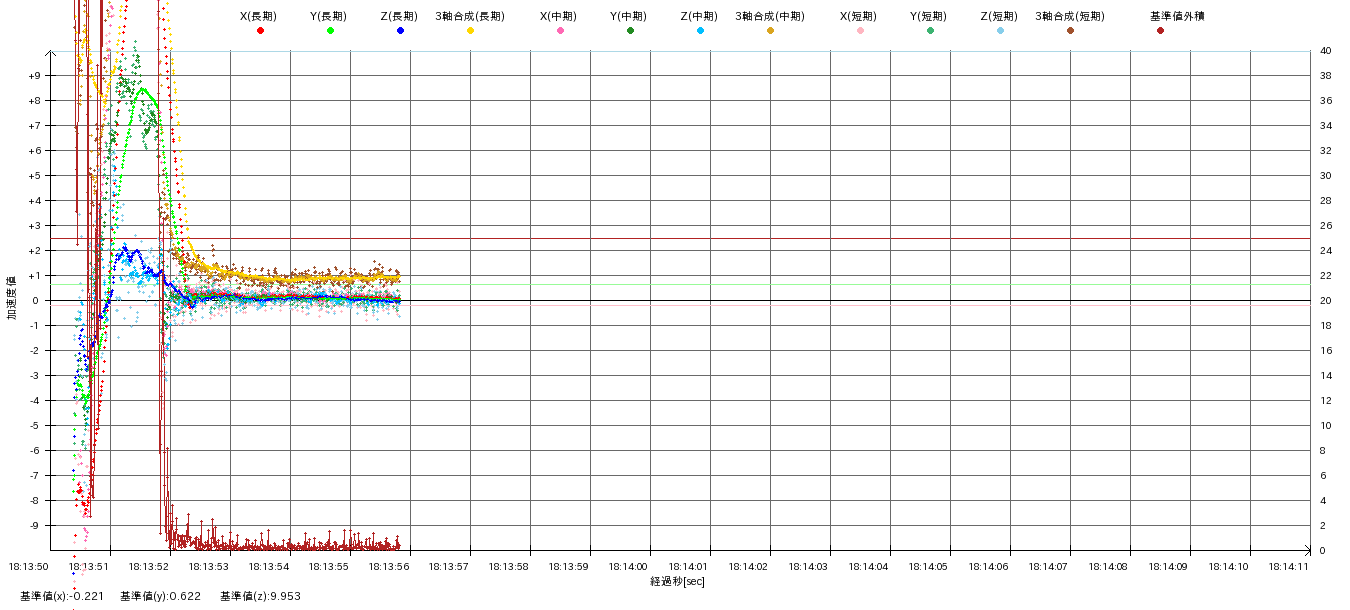Screen dimensions: 1350x610
Task: Click the green Y(長期) legend dot
Action: pyautogui.click(x=330, y=31)
